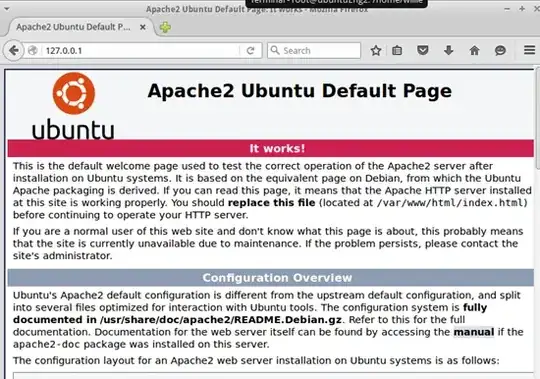
Task: Click the back arrow navigation button
Action: 13,51
